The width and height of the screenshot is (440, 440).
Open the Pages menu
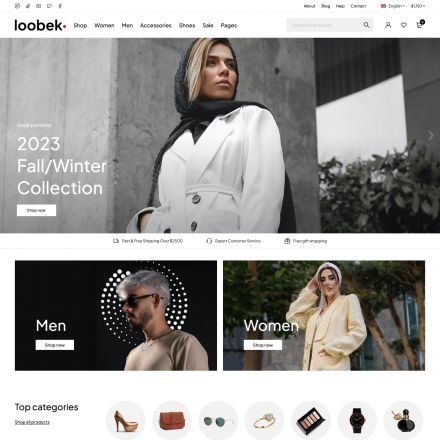[x=229, y=25]
